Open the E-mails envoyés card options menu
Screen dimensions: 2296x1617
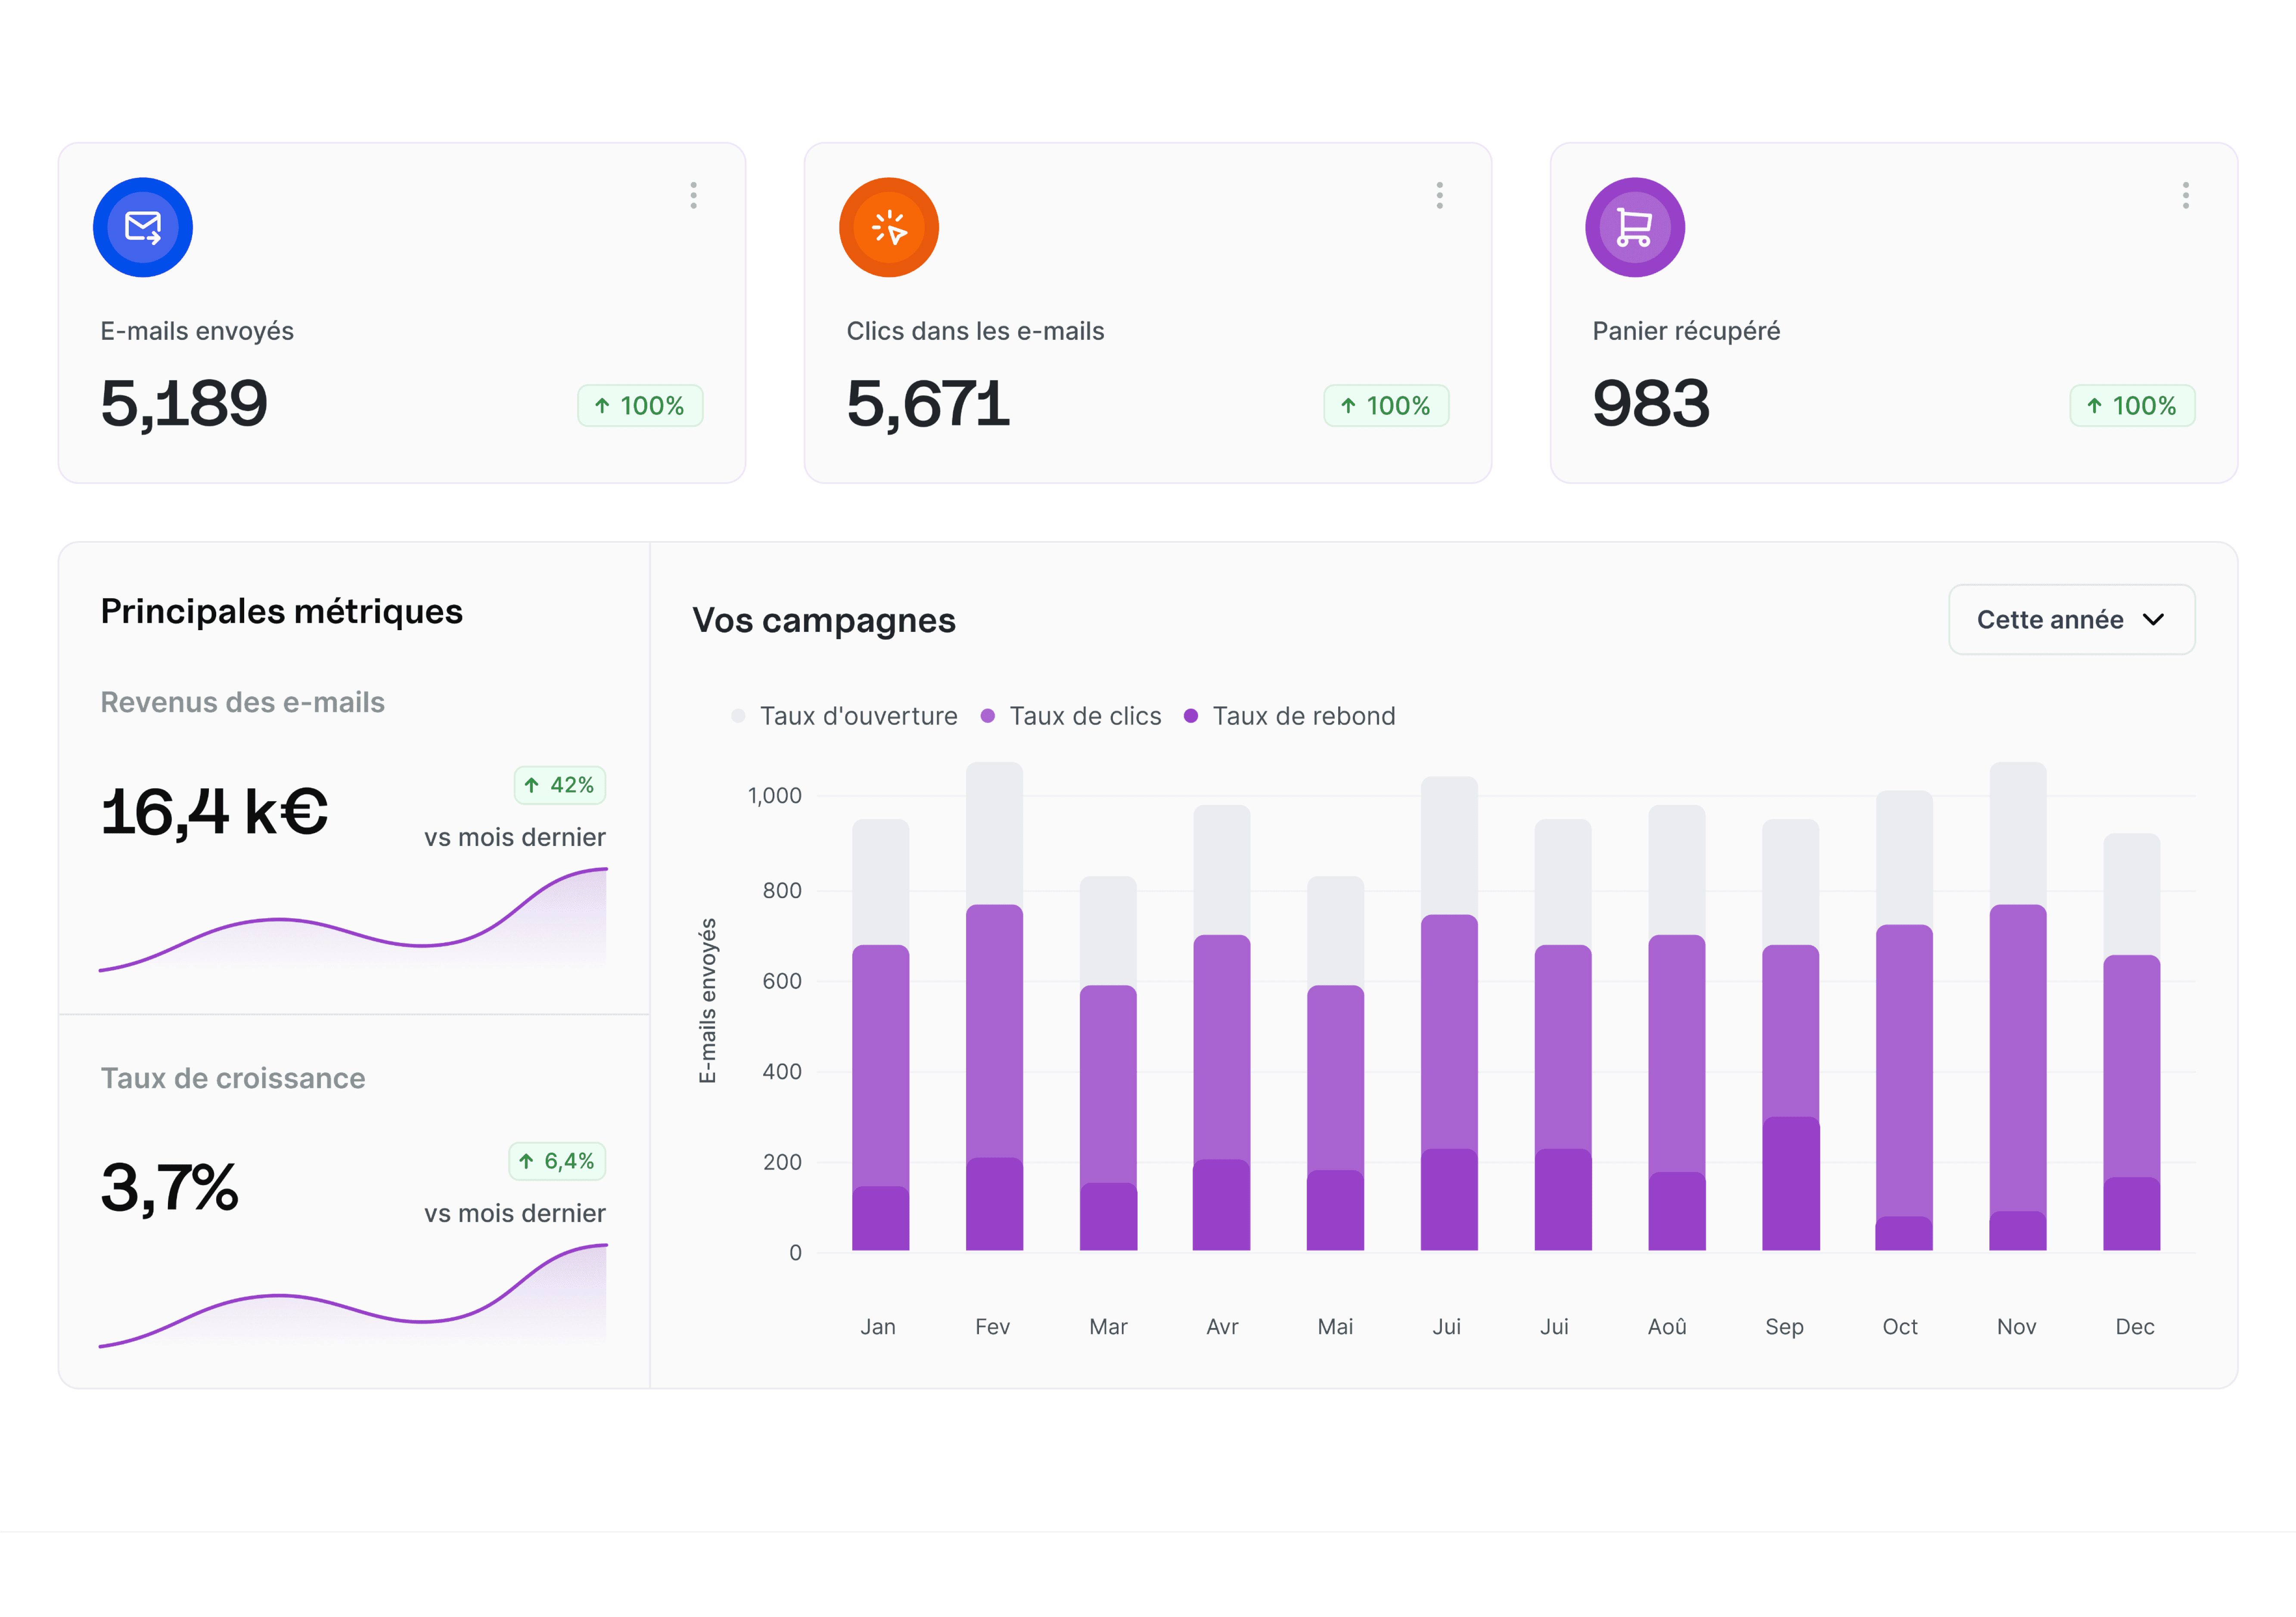pos(693,195)
